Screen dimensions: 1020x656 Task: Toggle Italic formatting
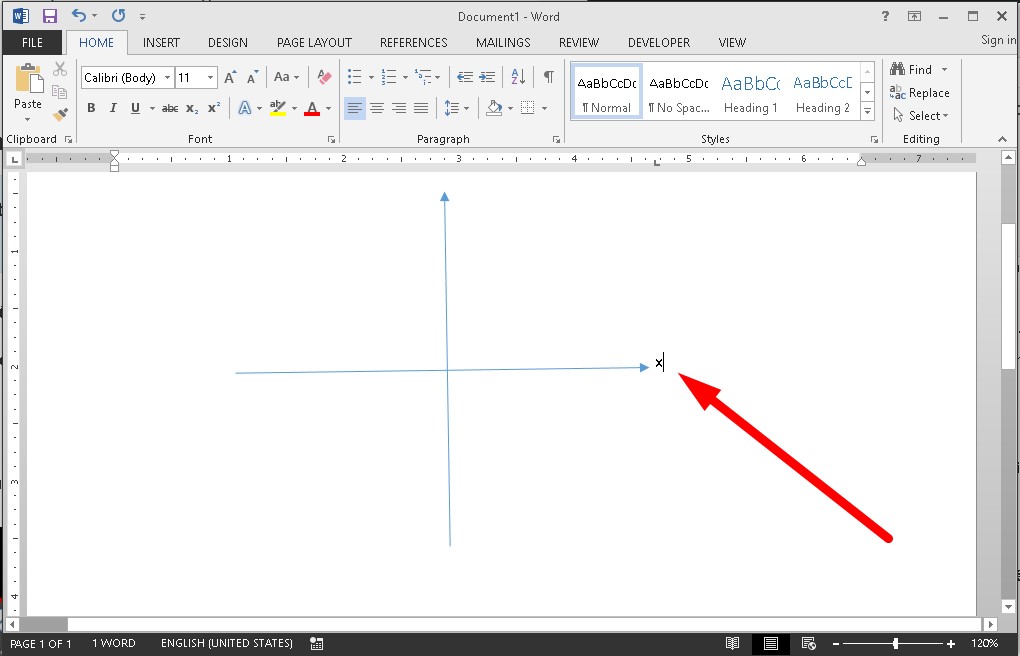[x=112, y=108]
